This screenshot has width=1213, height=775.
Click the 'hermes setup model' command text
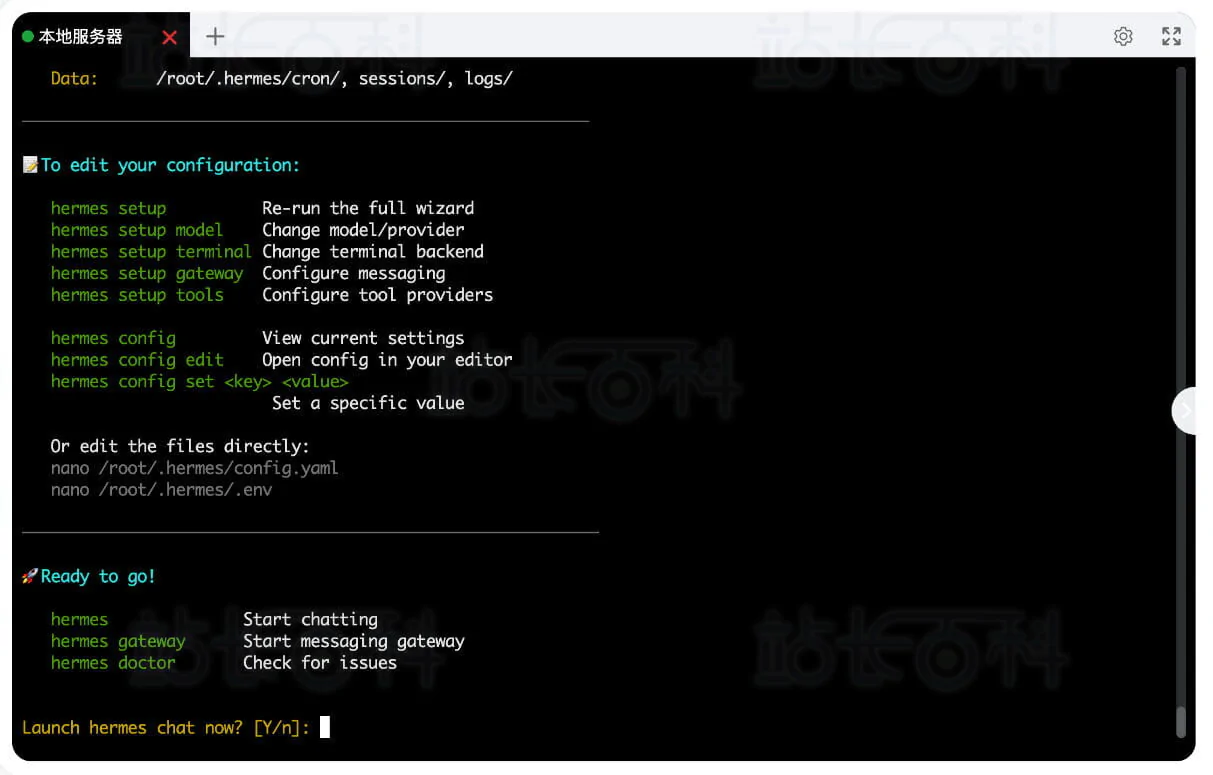tap(137, 230)
